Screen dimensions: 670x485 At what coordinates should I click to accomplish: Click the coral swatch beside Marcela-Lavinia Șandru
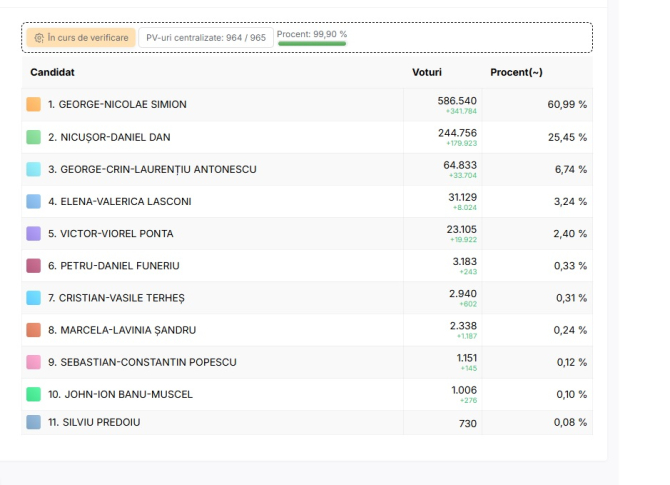coord(33,330)
